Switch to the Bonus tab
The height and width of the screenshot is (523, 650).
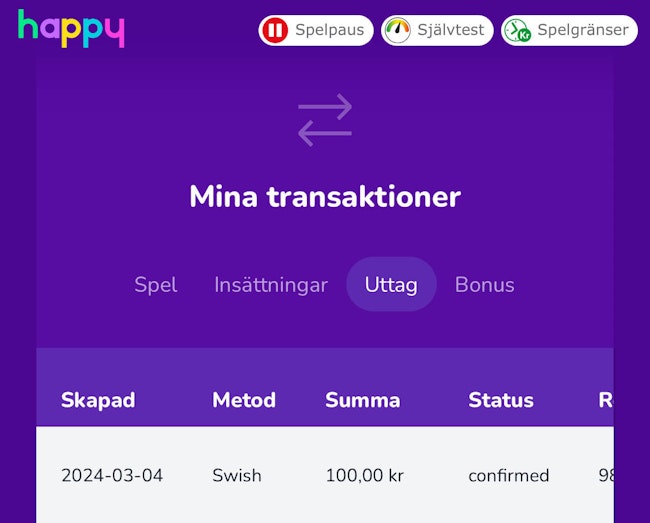485,285
